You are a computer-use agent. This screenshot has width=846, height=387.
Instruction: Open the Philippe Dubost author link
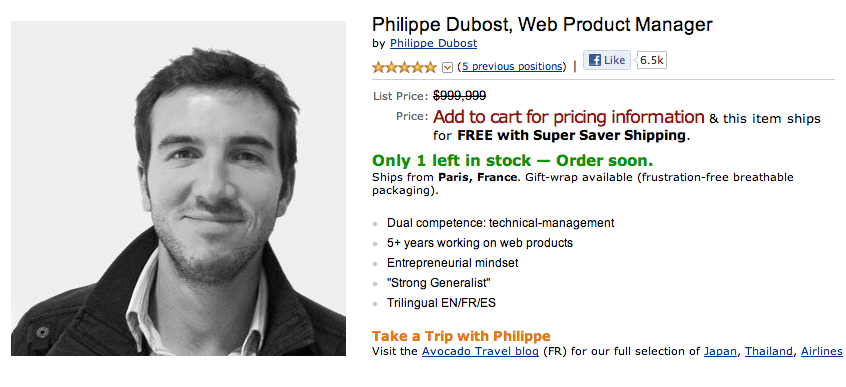(x=433, y=43)
